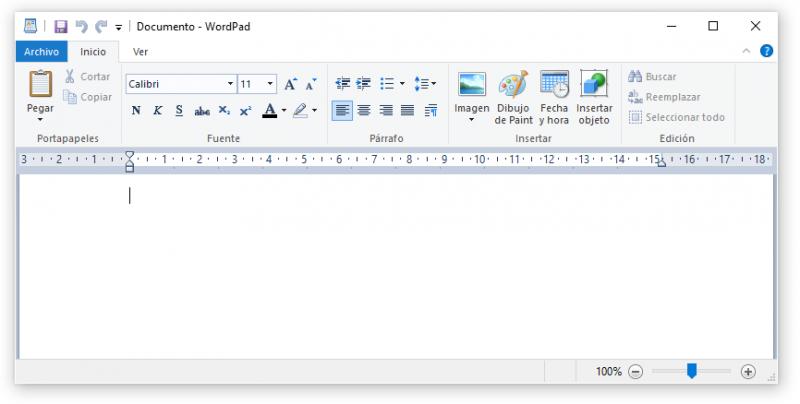This screenshot has height=404, width=800.
Task: Start a bulleted list
Action: pos(387,83)
